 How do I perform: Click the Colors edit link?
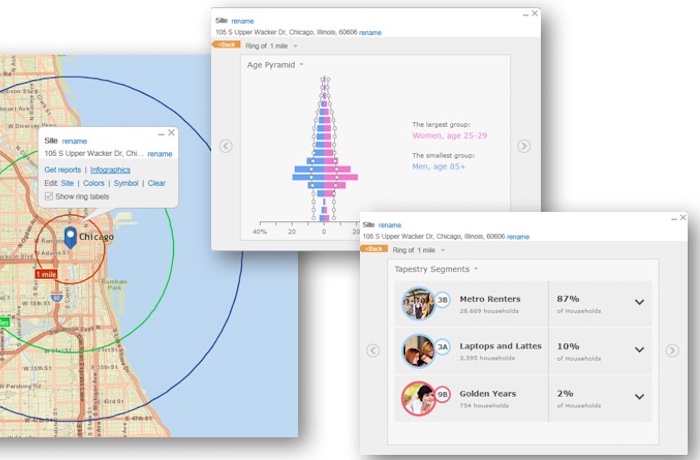pyautogui.click(x=93, y=183)
